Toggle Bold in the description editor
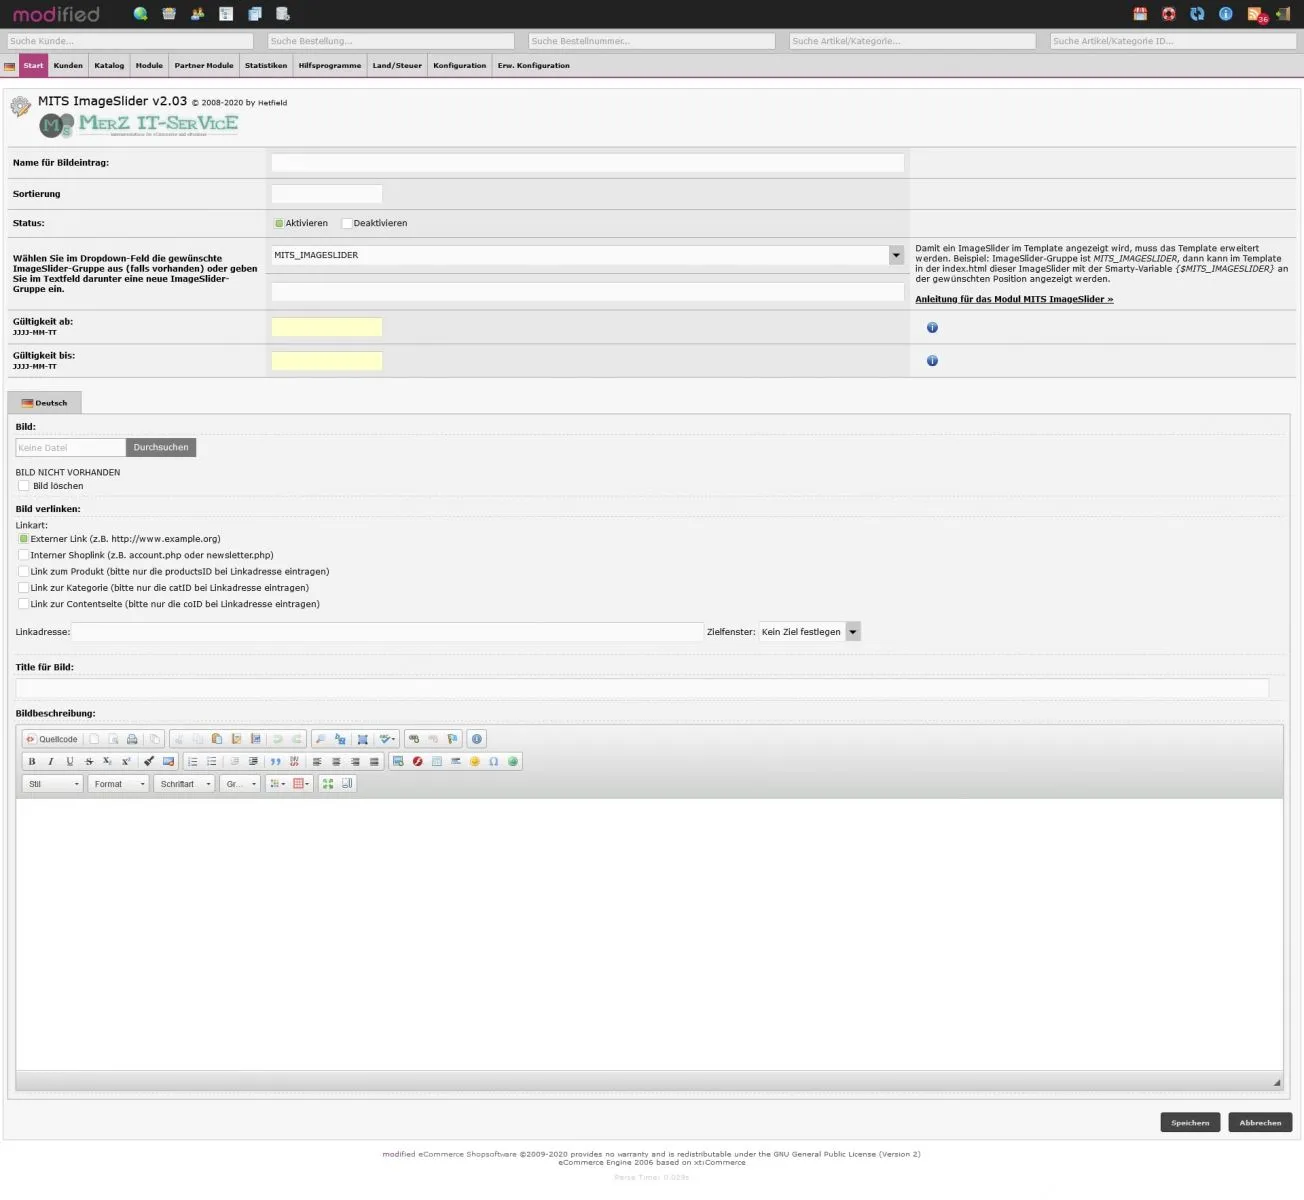Image resolution: width=1304 pixels, height=1200 pixels. click(32, 761)
